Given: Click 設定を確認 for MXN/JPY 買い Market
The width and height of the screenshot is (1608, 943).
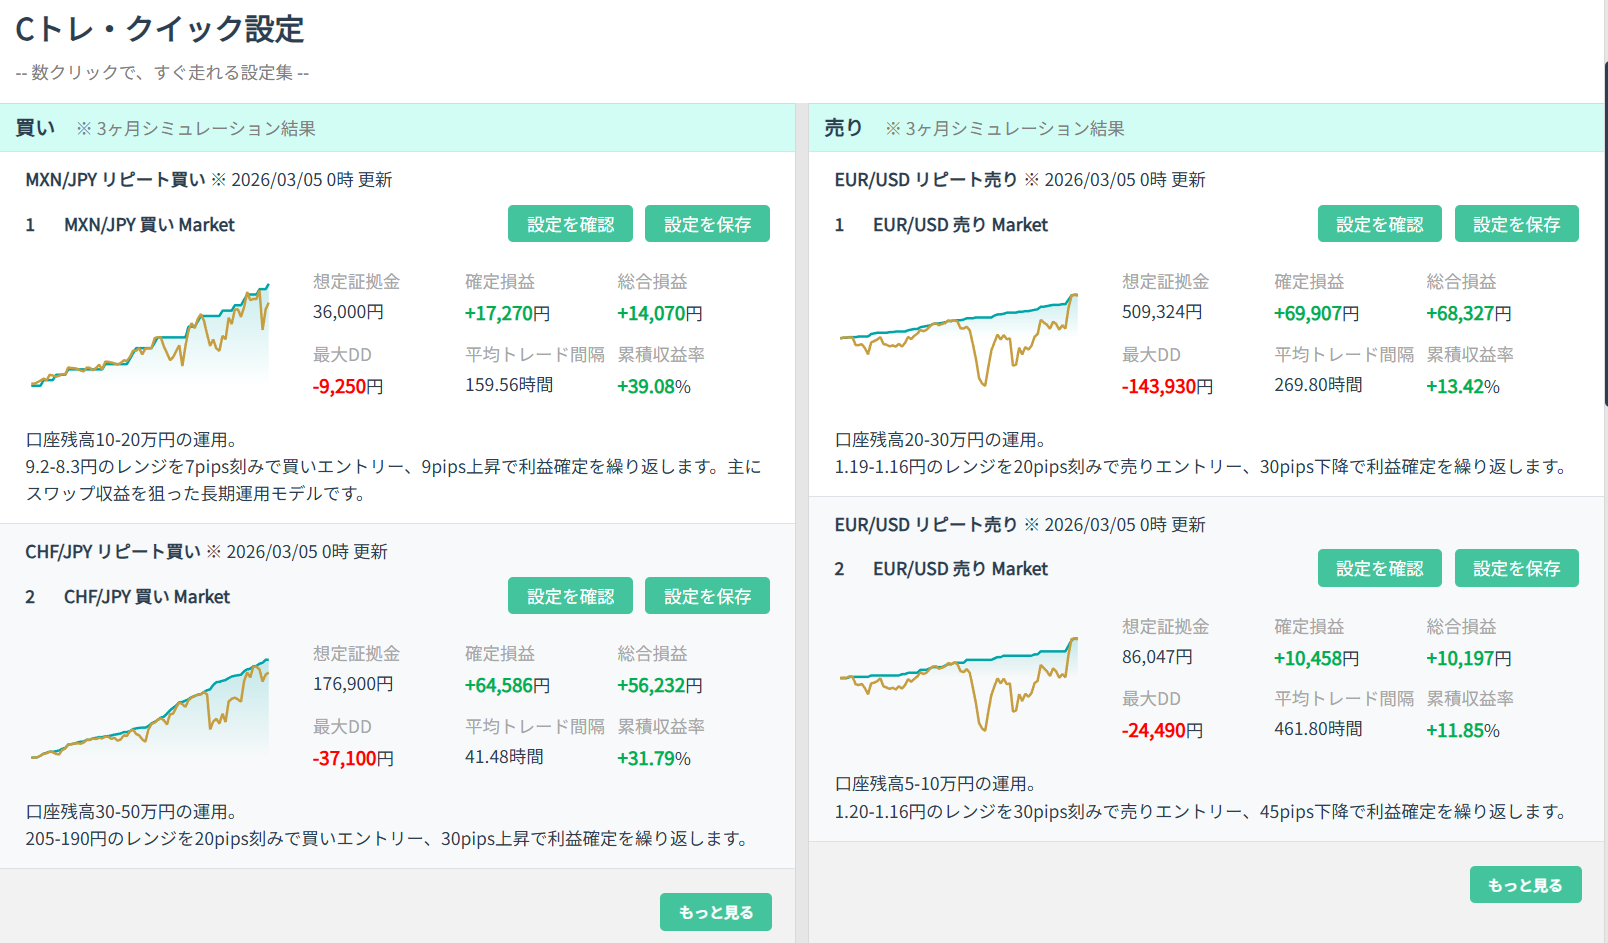Looking at the screenshot, I should click(x=570, y=224).
